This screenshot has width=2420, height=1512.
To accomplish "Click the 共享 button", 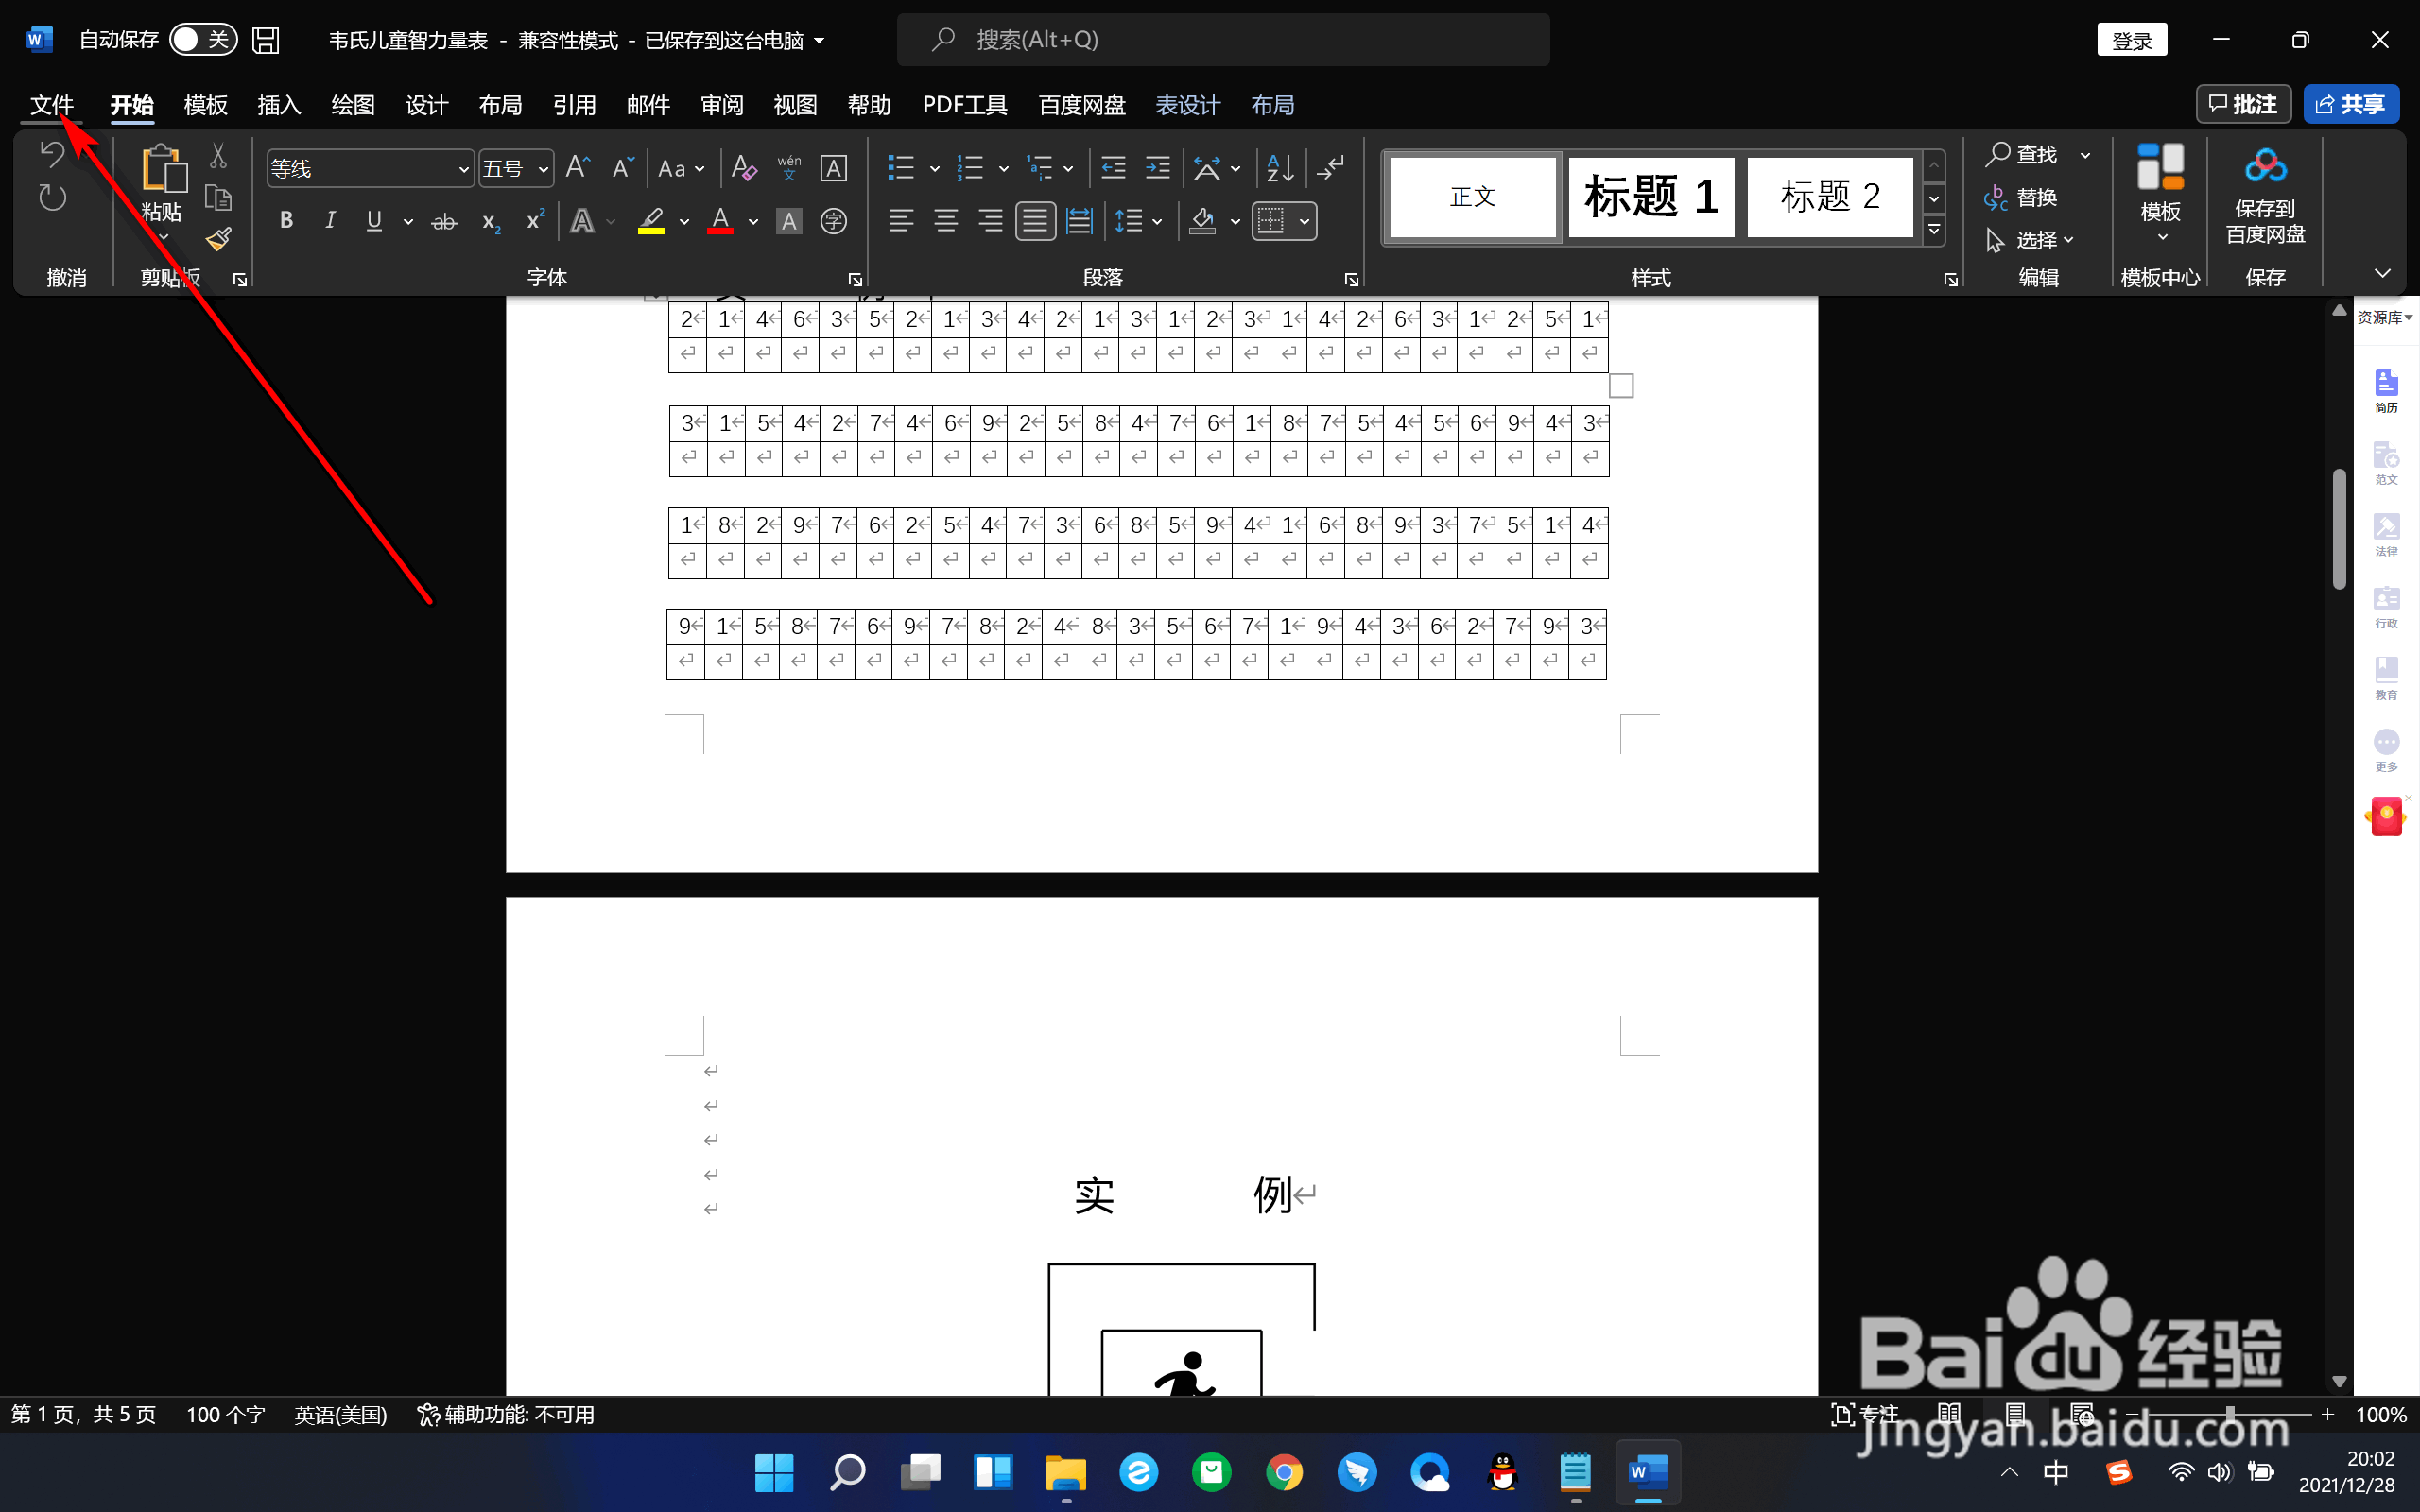I will point(2350,104).
